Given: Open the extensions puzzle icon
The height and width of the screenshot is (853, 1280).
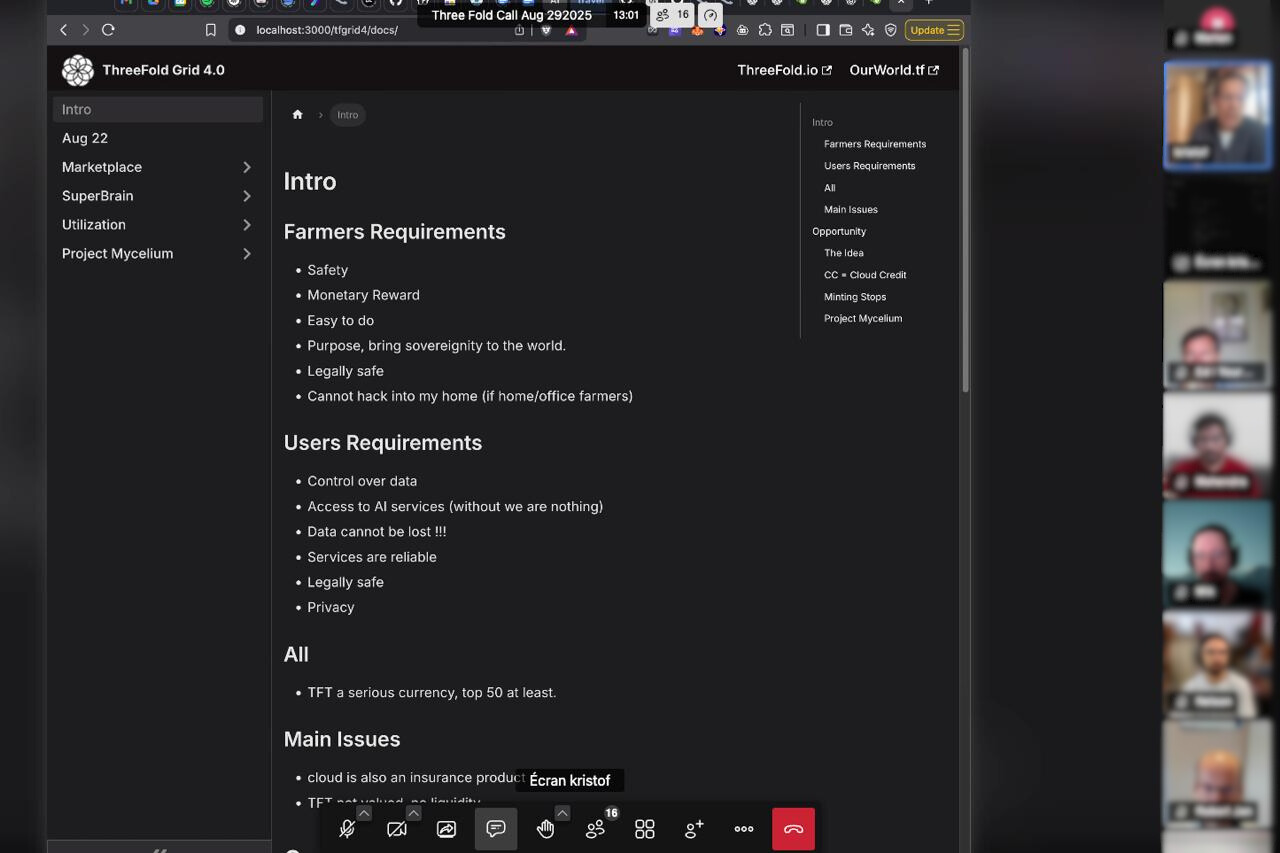Looking at the screenshot, I should tap(765, 30).
